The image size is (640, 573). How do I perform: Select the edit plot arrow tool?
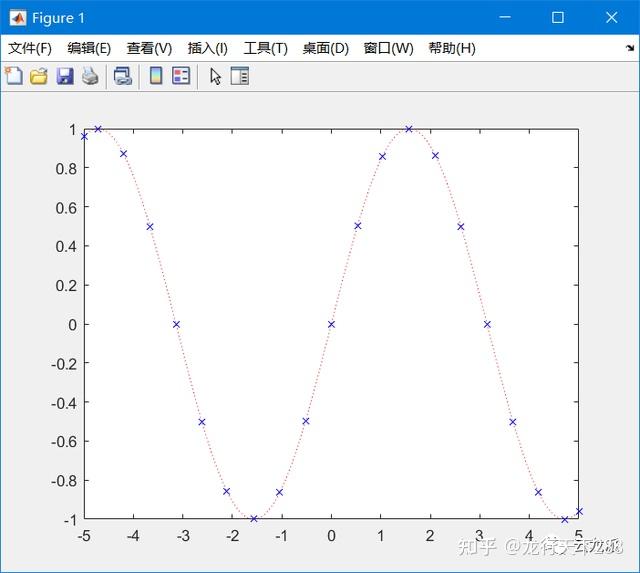tap(215, 76)
